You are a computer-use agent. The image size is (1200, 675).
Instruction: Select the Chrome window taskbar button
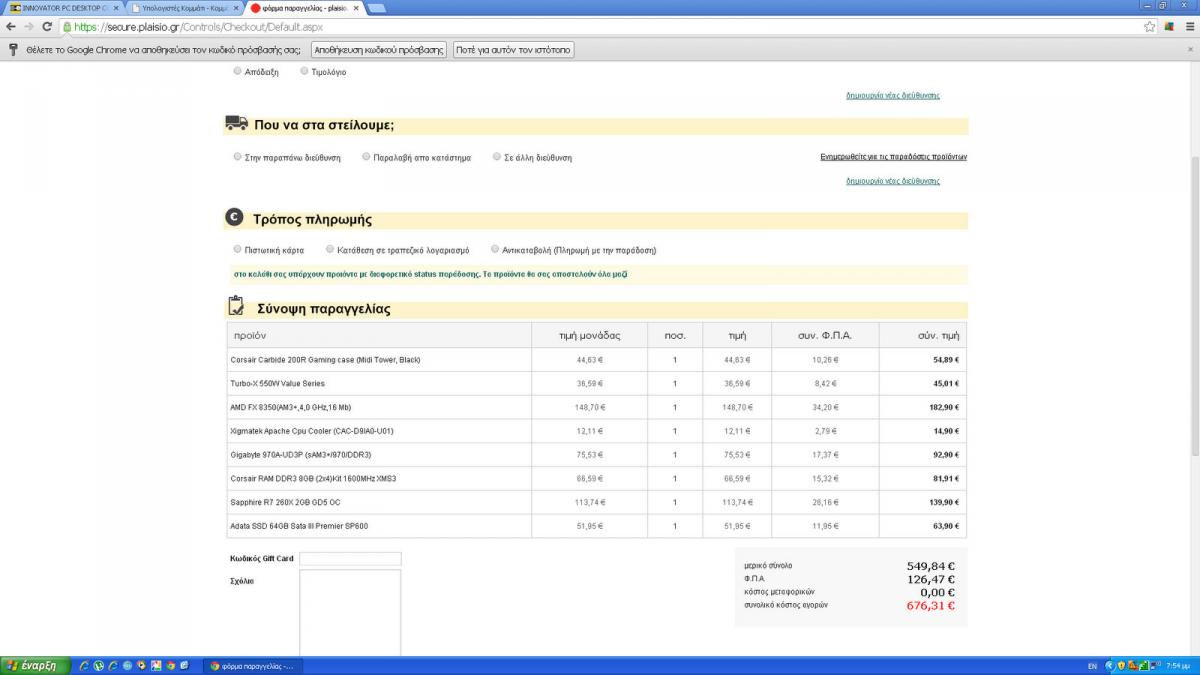(252, 666)
